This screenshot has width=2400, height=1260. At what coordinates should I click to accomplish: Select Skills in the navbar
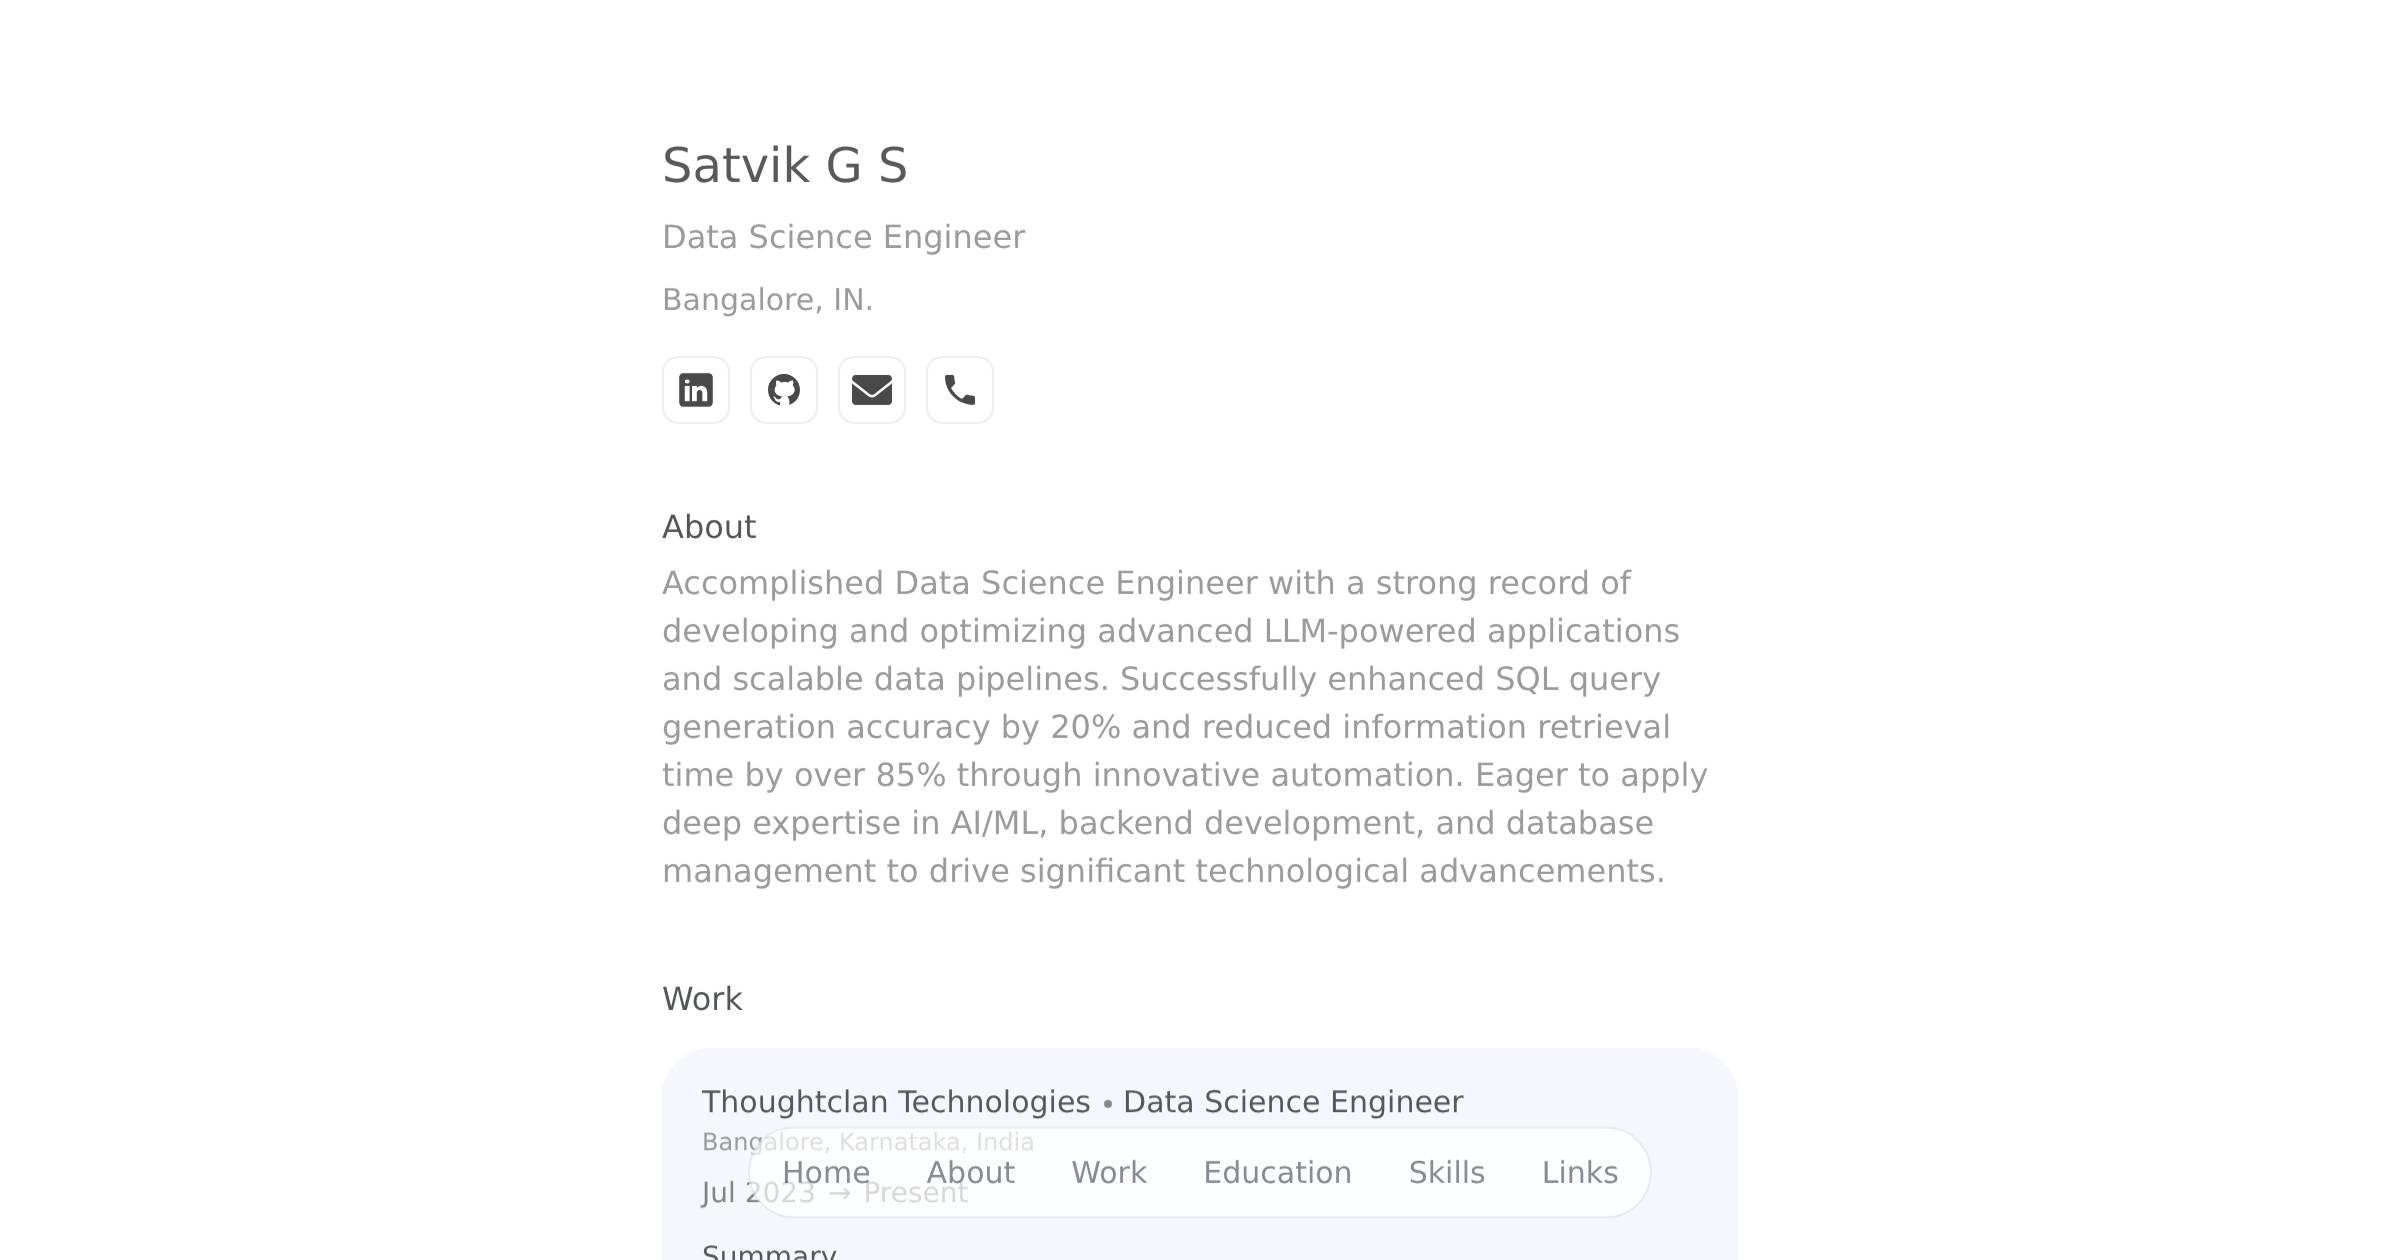(1447, 1172)
